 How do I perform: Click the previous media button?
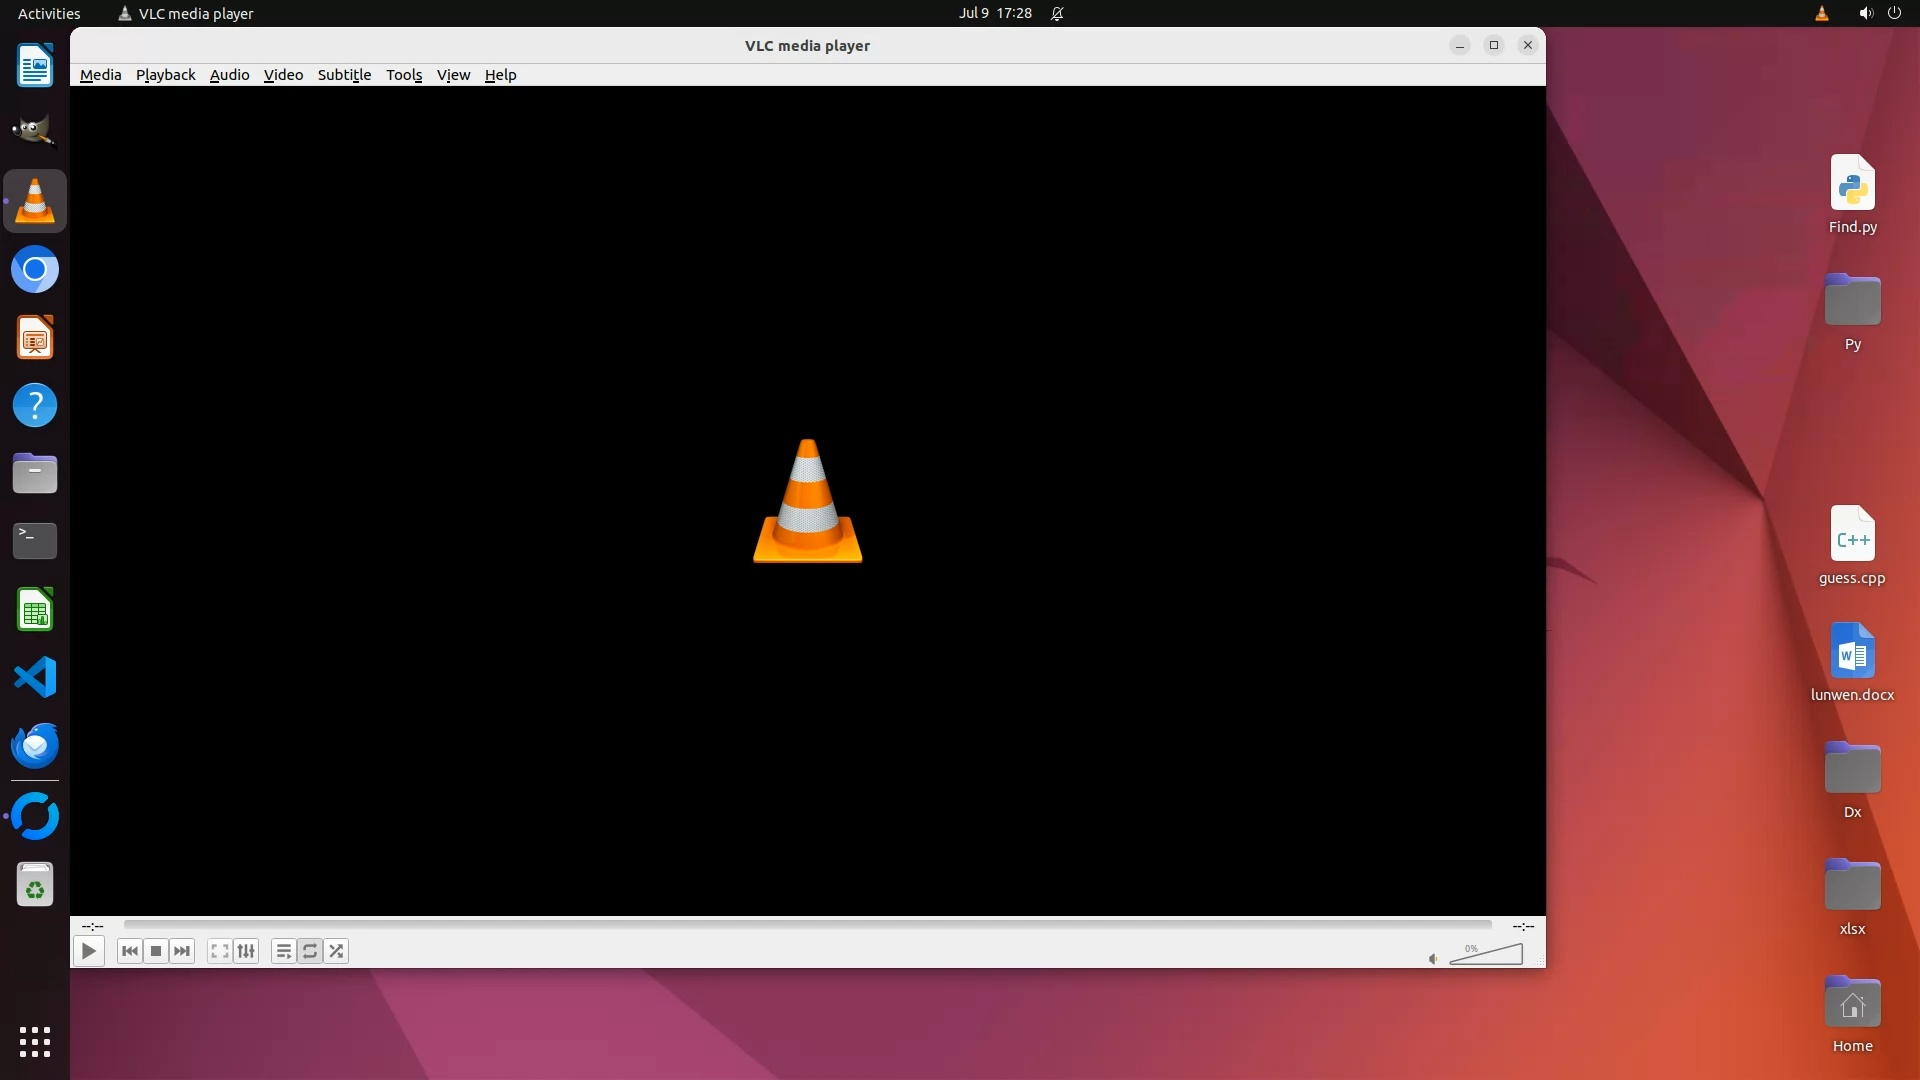129,951
